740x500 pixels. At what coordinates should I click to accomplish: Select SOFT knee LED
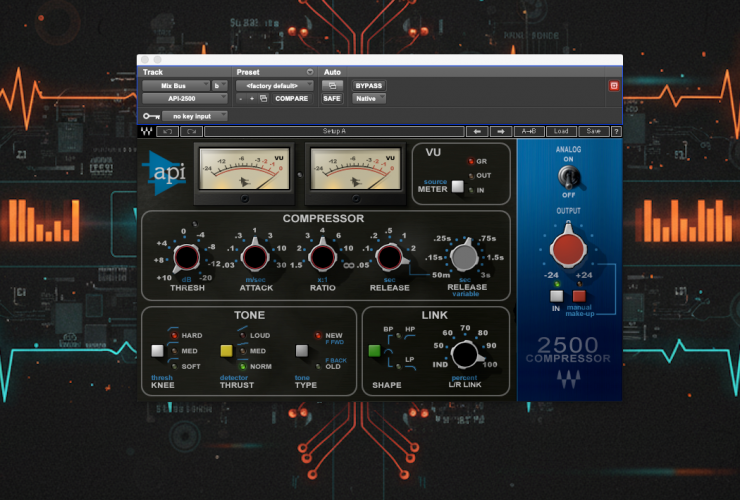[x=174, y=366]
